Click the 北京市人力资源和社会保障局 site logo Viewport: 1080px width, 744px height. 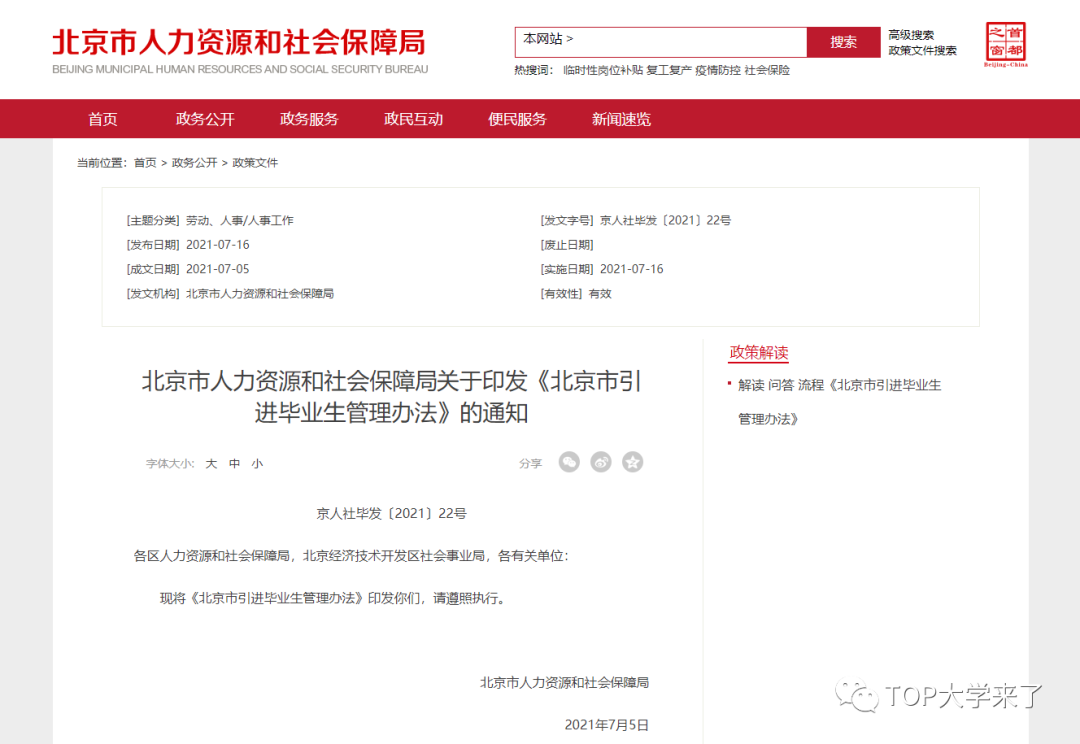[240, 51]
